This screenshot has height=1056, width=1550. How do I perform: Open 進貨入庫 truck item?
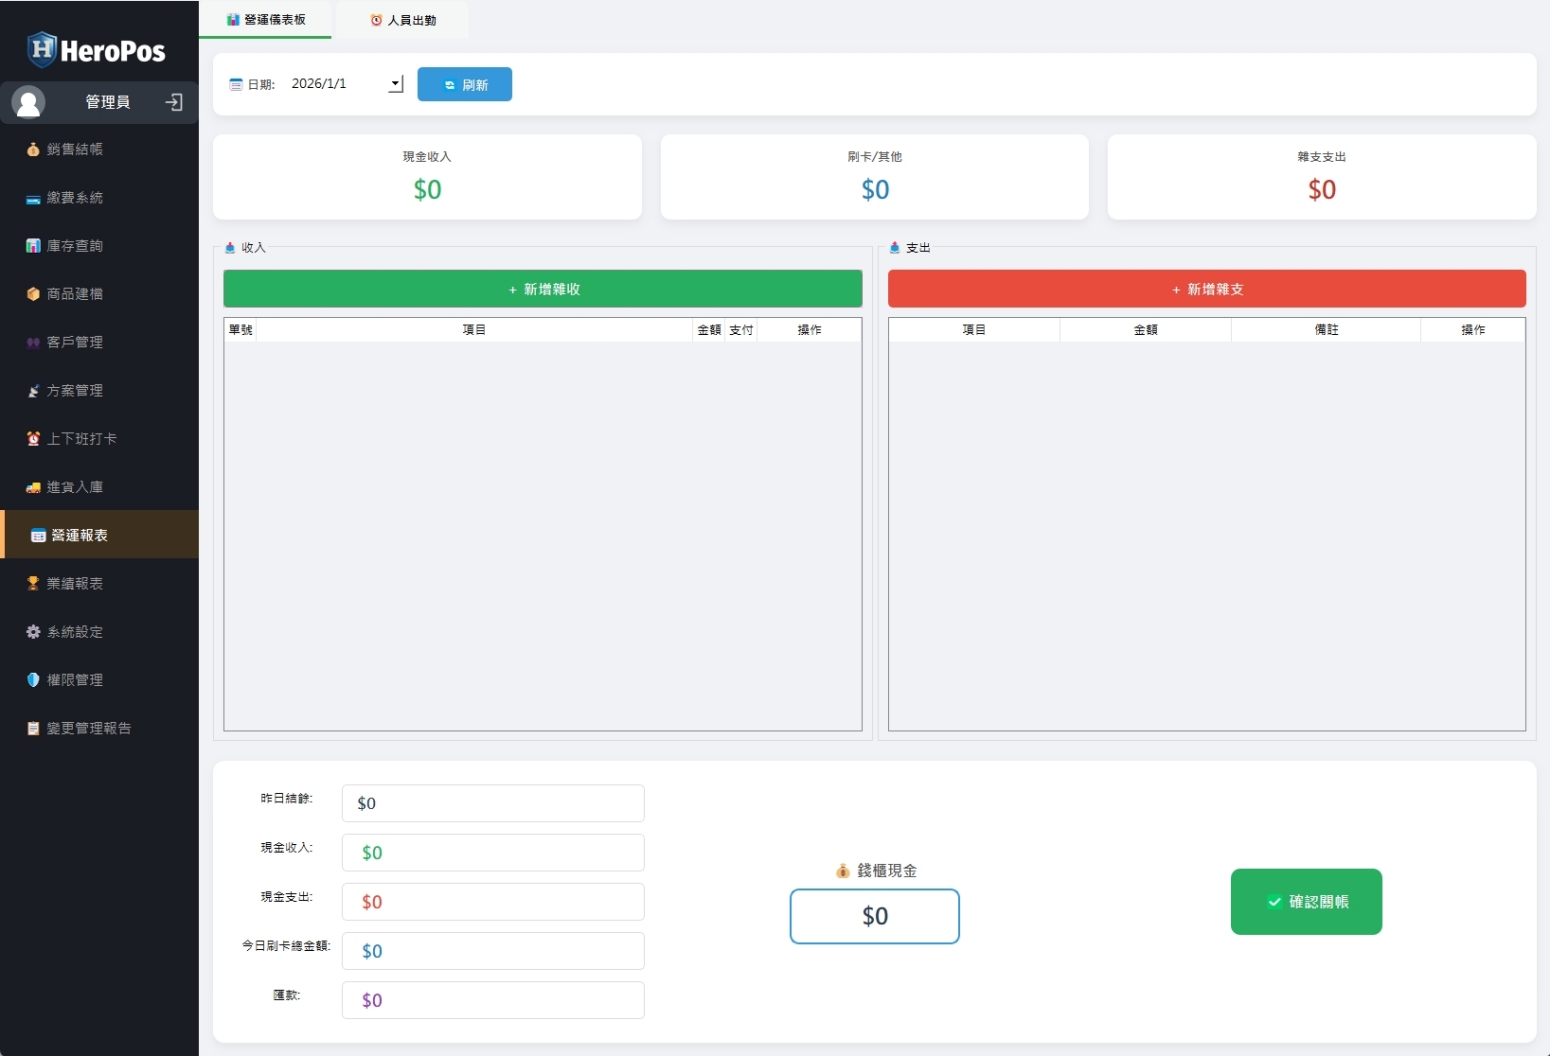[x=75, y=487]
